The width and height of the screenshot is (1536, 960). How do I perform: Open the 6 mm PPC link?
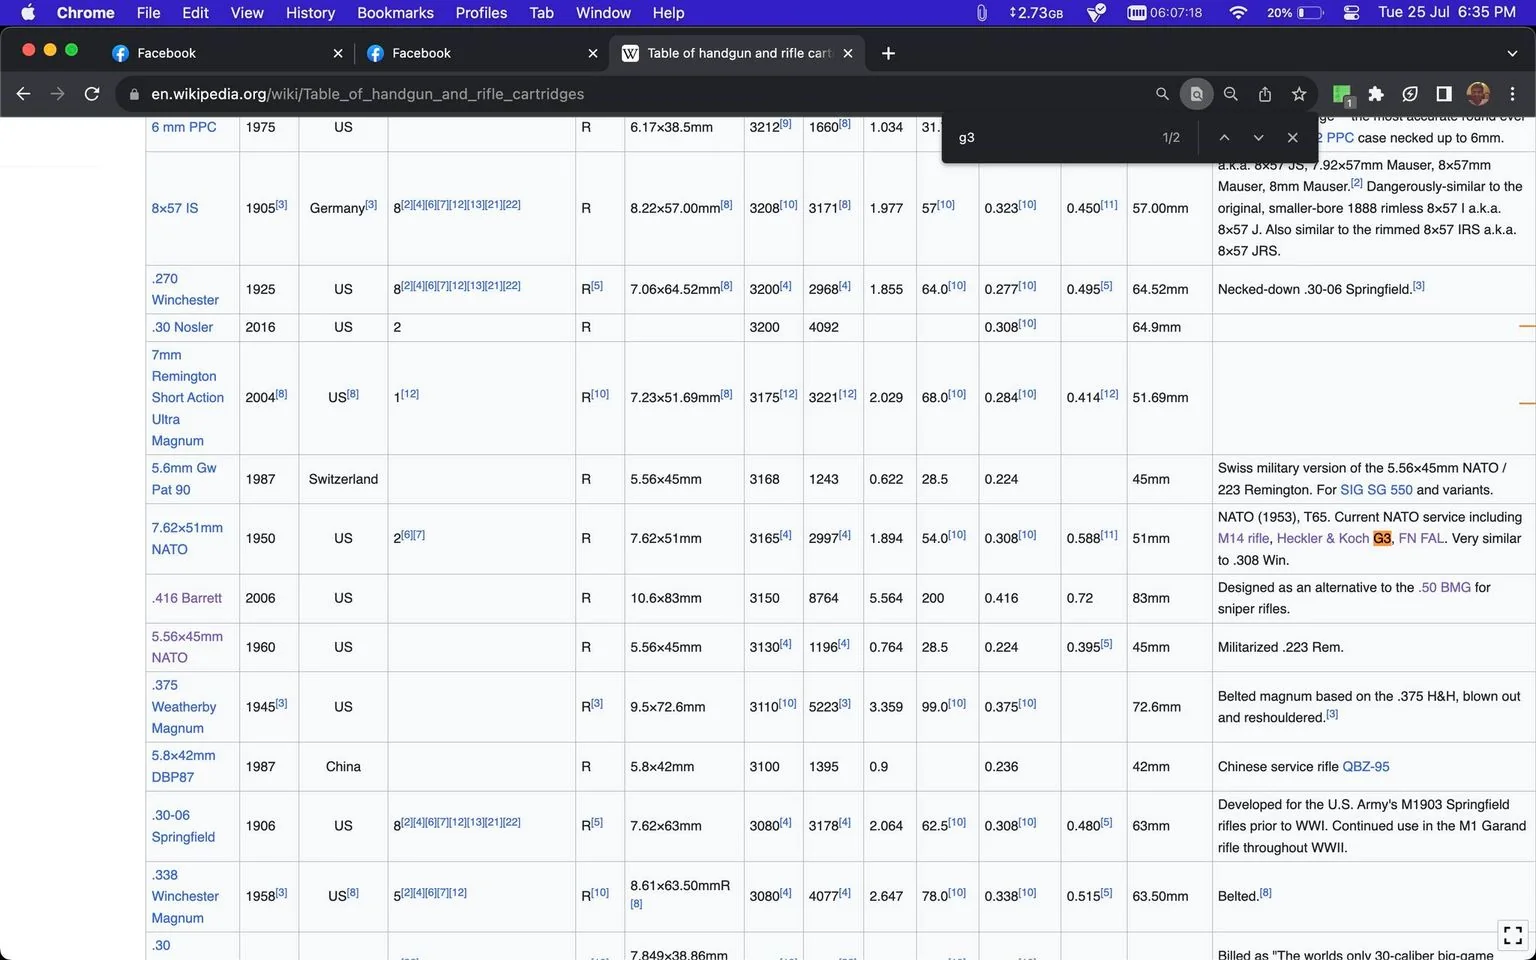[x=184, y=127]
